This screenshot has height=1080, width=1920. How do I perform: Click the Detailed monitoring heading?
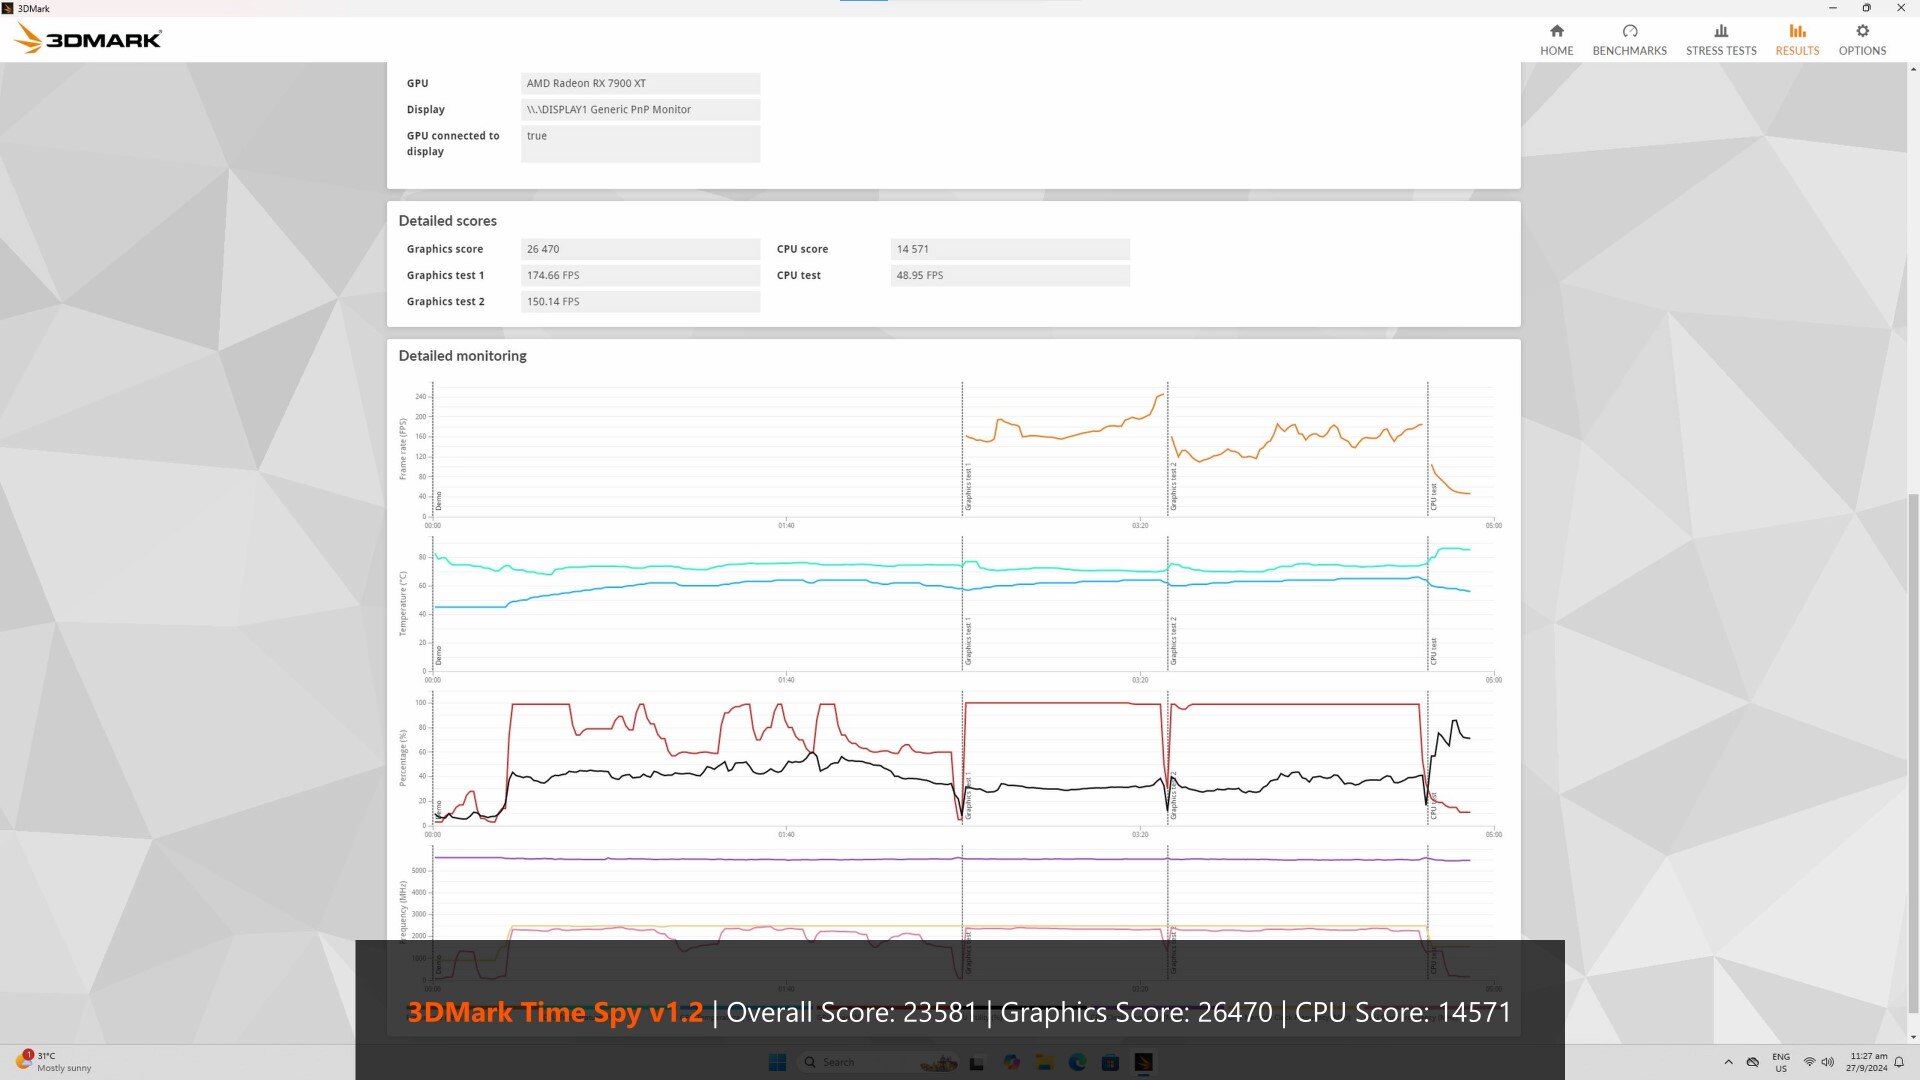pyautogui.click(x=462, y=356)
